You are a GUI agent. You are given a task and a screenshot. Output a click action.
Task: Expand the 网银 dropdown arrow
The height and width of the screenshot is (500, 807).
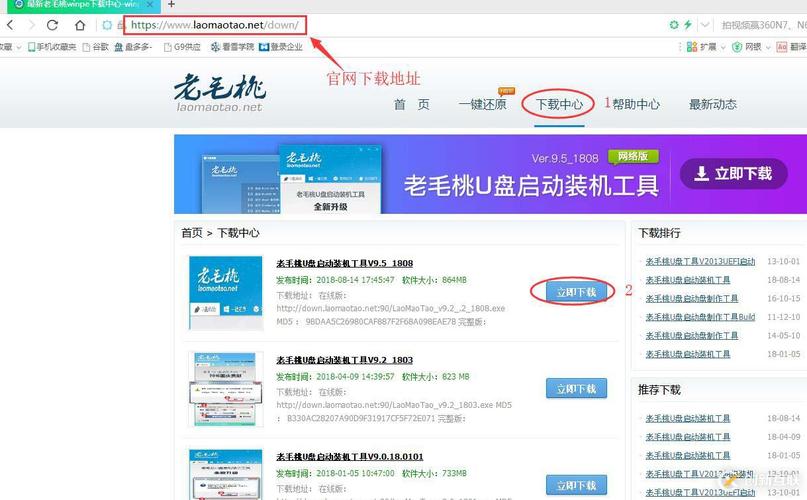(768, 47)
